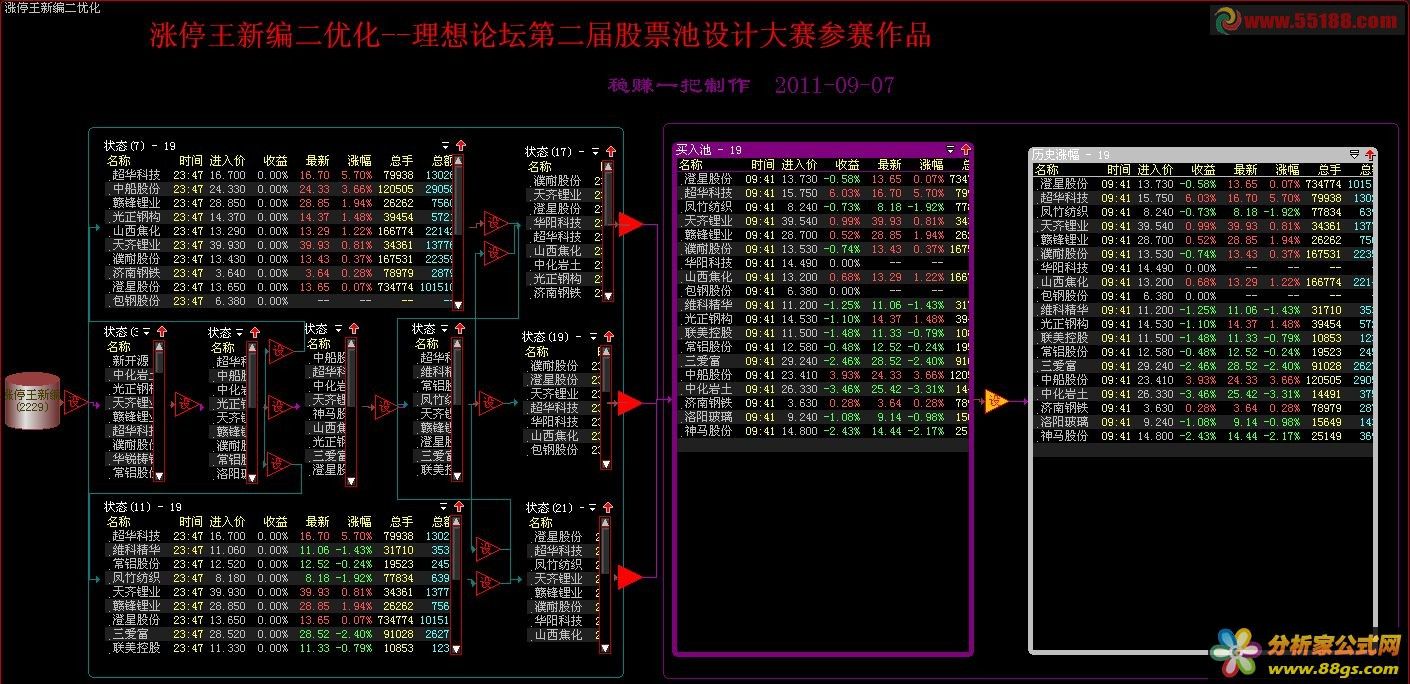This screenshot has width=1410, height=684.
Task: Select 澄星股份 row in 买入池 table
Action: [823, 179]
